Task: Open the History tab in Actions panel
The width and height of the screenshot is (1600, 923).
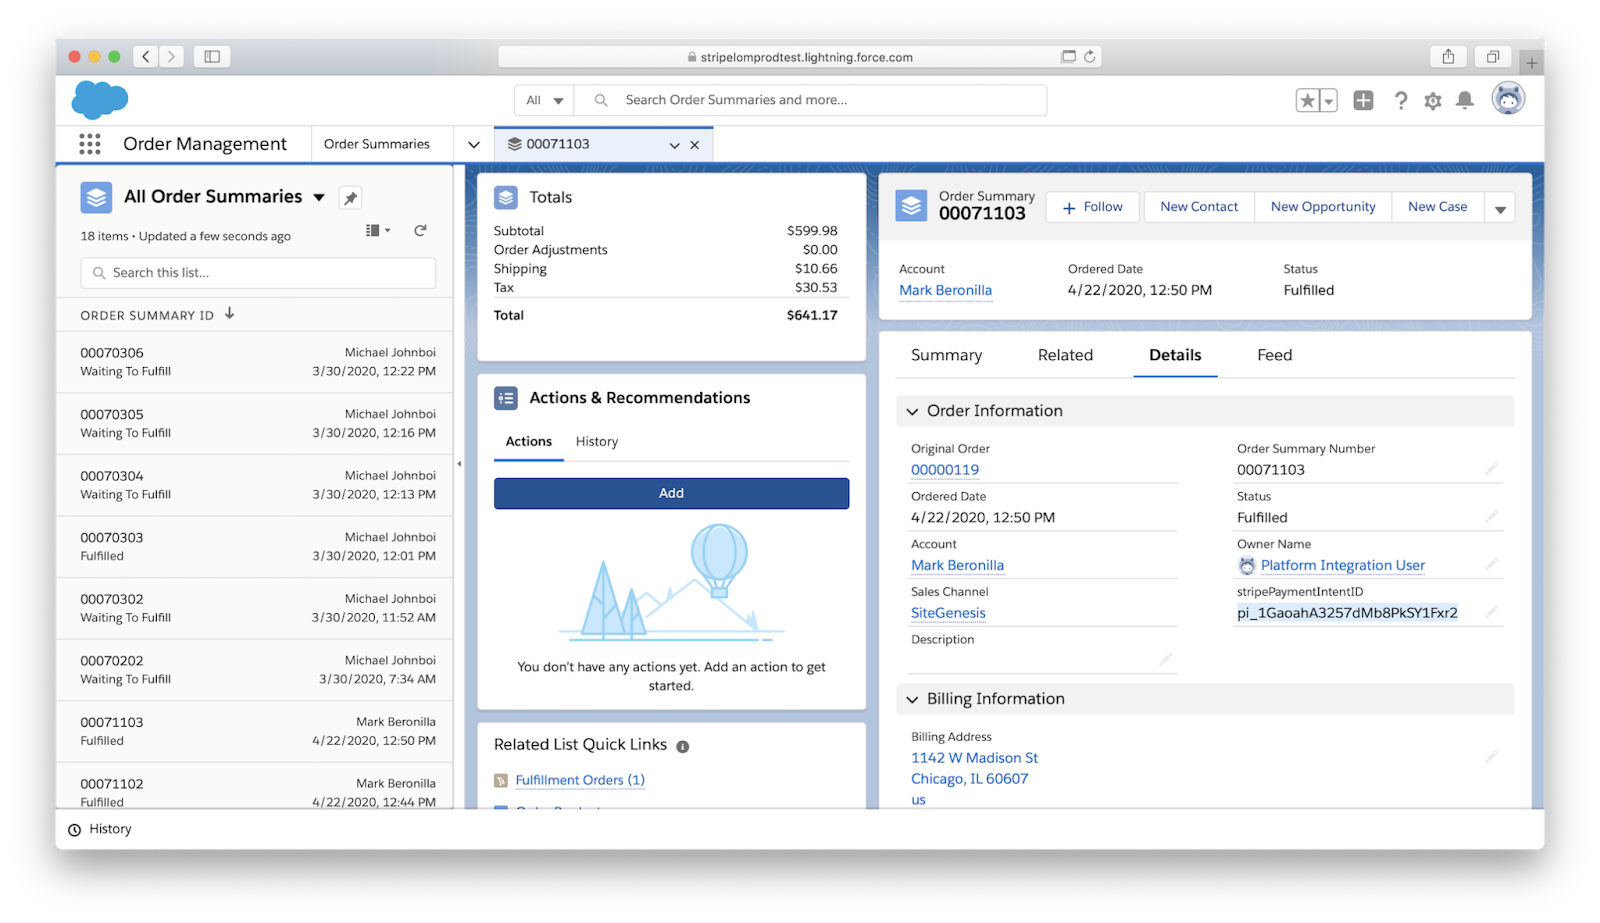Action: (596, 441)
